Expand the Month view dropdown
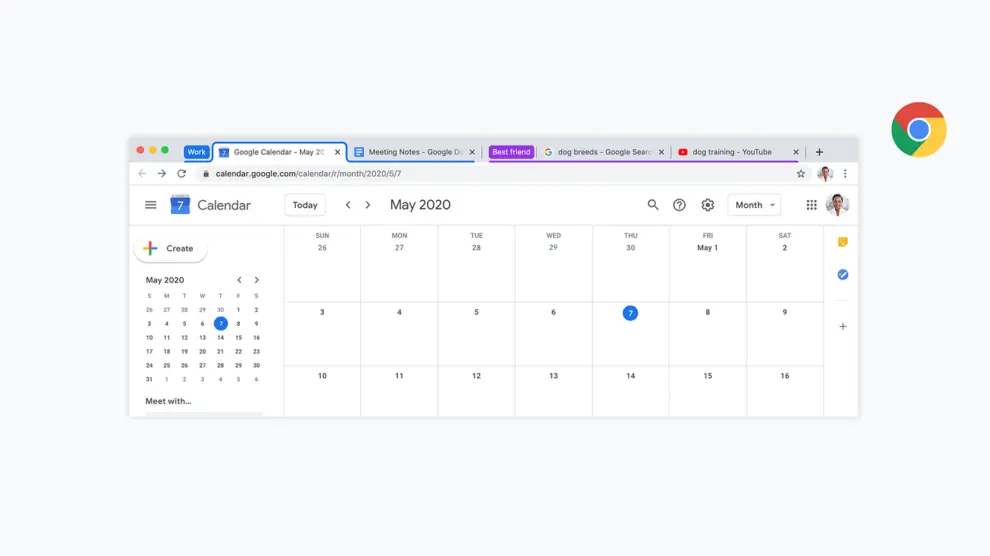Viewport: 990px width, 556px height. click(754, 205)
